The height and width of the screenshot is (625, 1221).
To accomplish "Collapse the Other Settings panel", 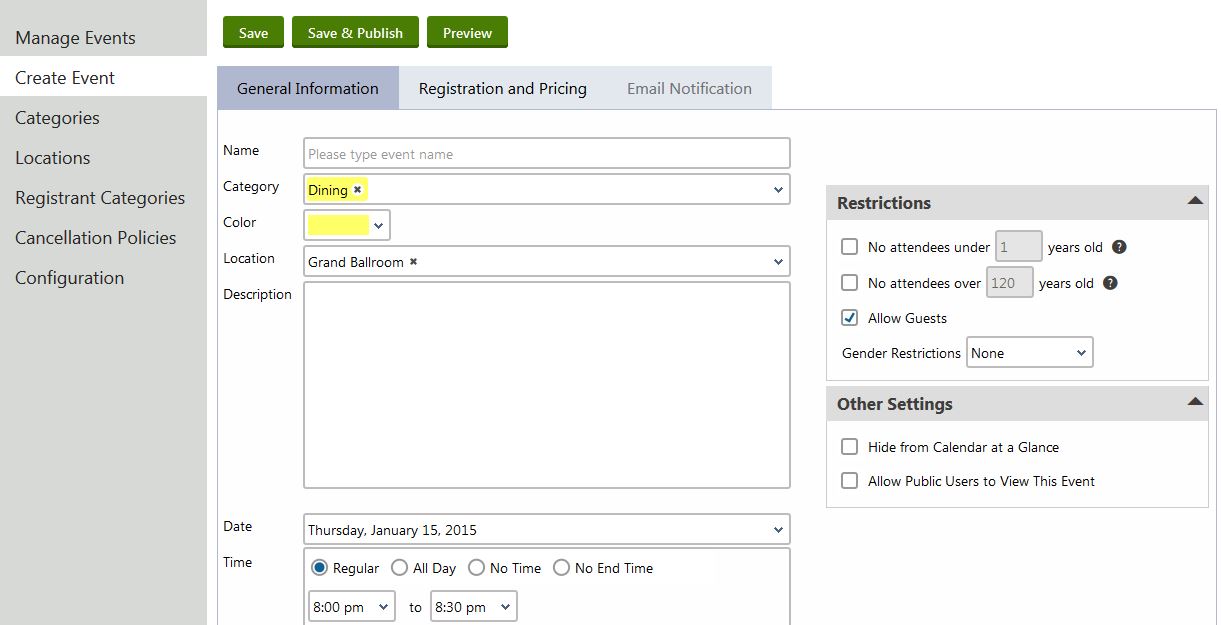I will [x=1194, y=403].
